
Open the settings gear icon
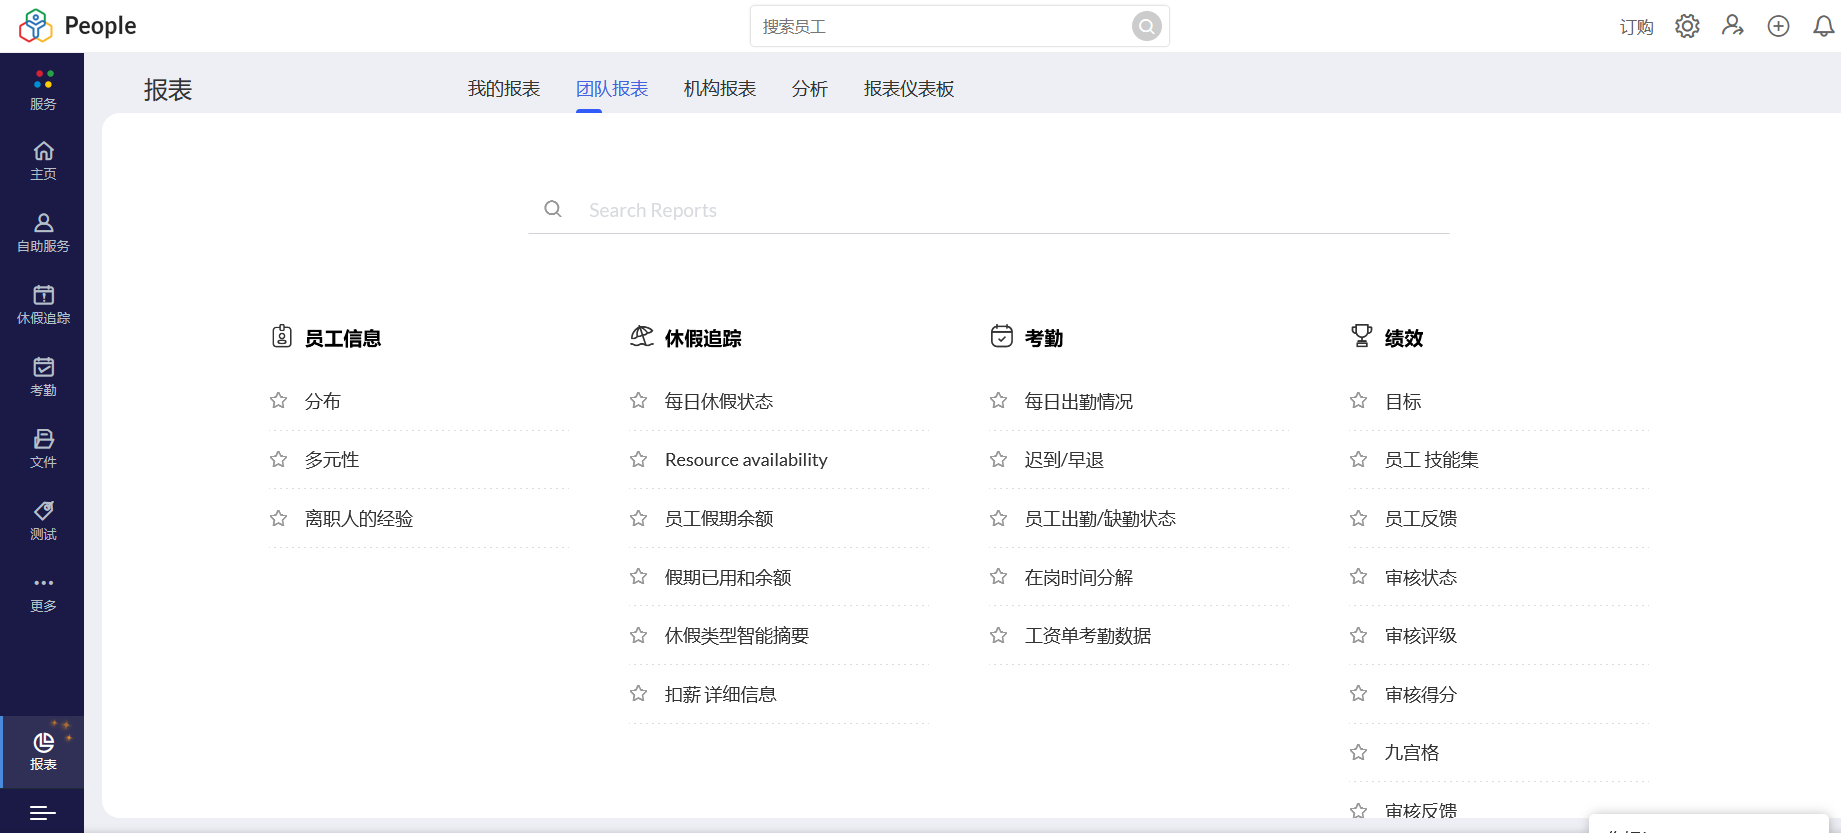1687,26
